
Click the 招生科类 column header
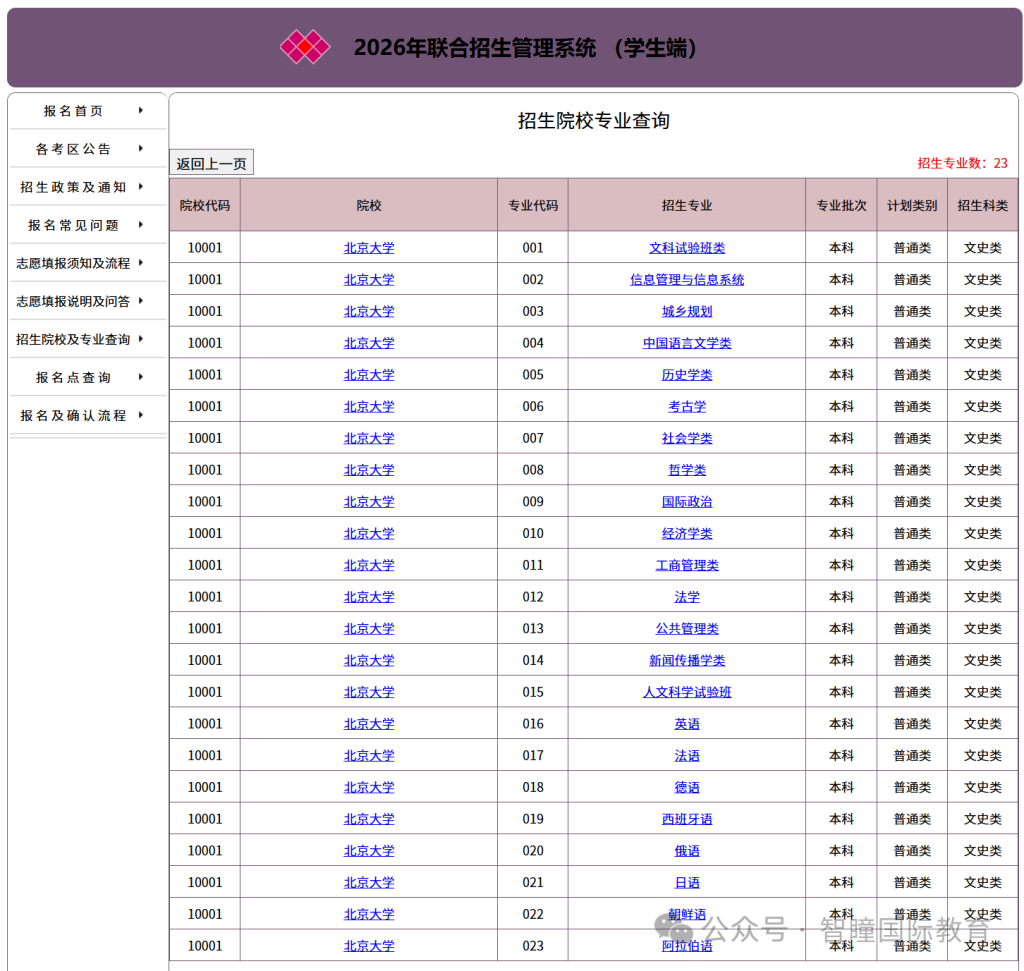[982, 205]
